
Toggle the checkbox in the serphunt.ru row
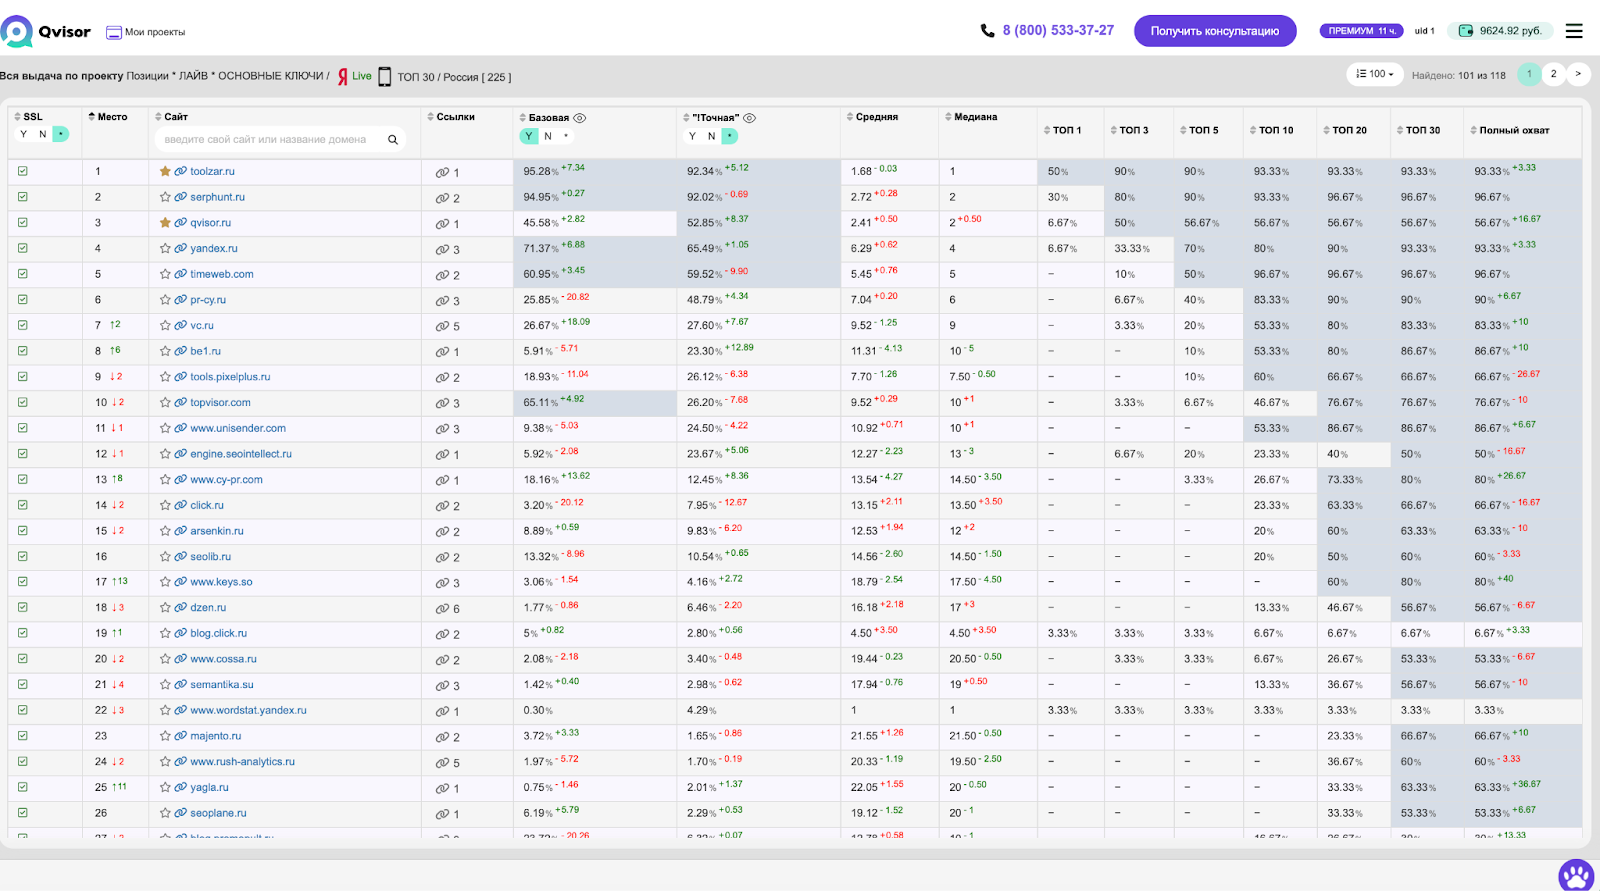pos(22,197)
